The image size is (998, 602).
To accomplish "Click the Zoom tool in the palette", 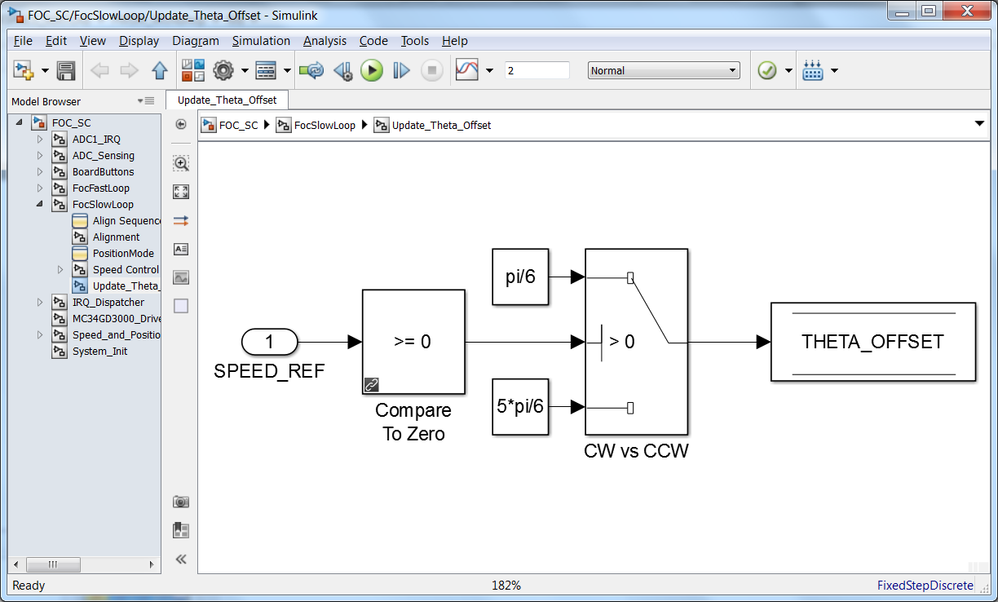I will (181, 164).
